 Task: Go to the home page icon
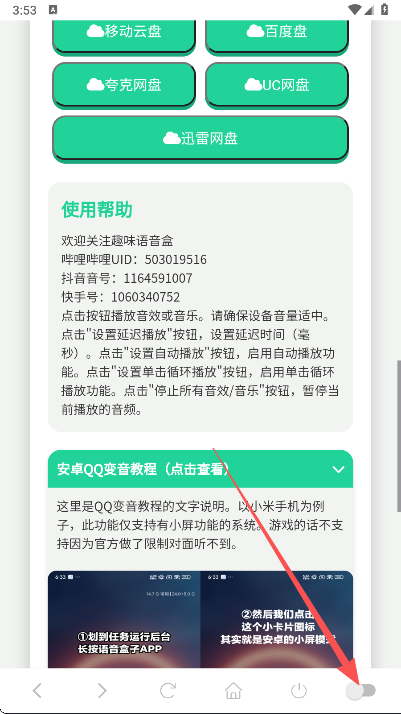pos(233,691)
